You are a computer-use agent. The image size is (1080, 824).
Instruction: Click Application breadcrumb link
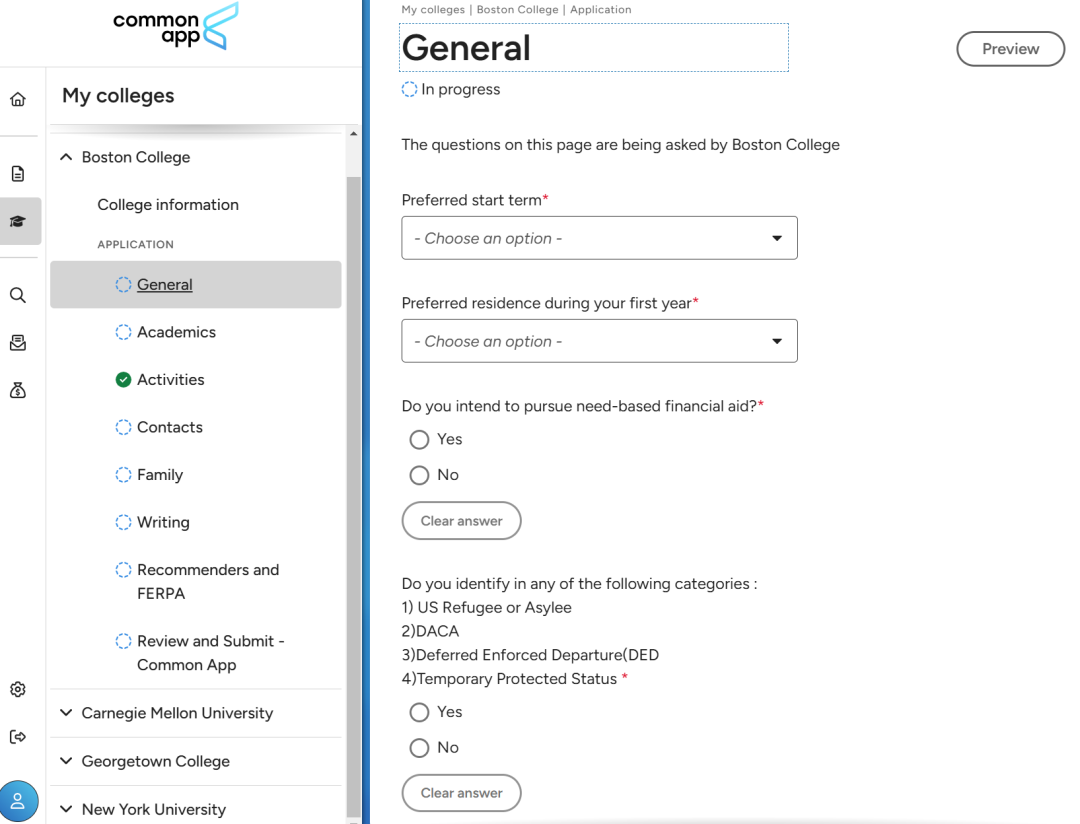point(601,10)
